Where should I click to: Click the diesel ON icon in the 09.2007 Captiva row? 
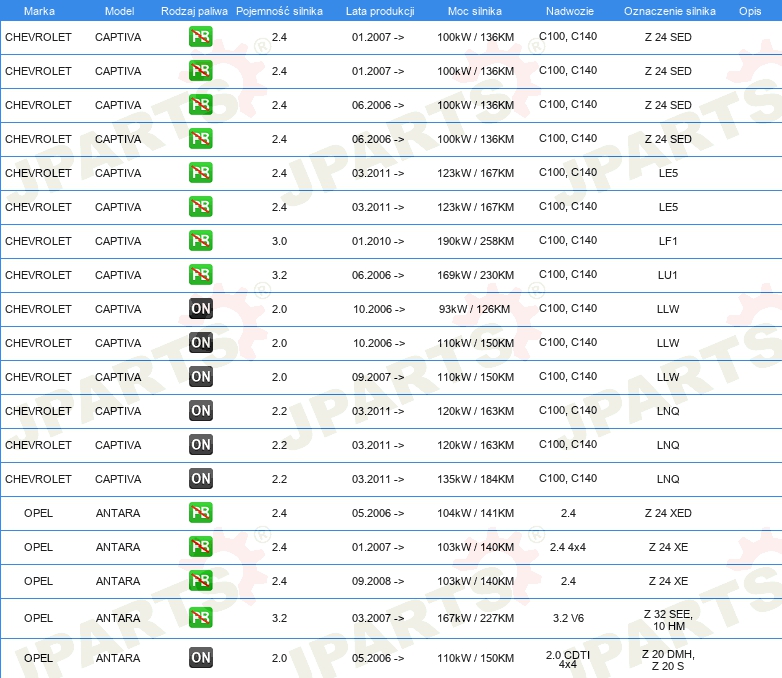tap(200, 377)
